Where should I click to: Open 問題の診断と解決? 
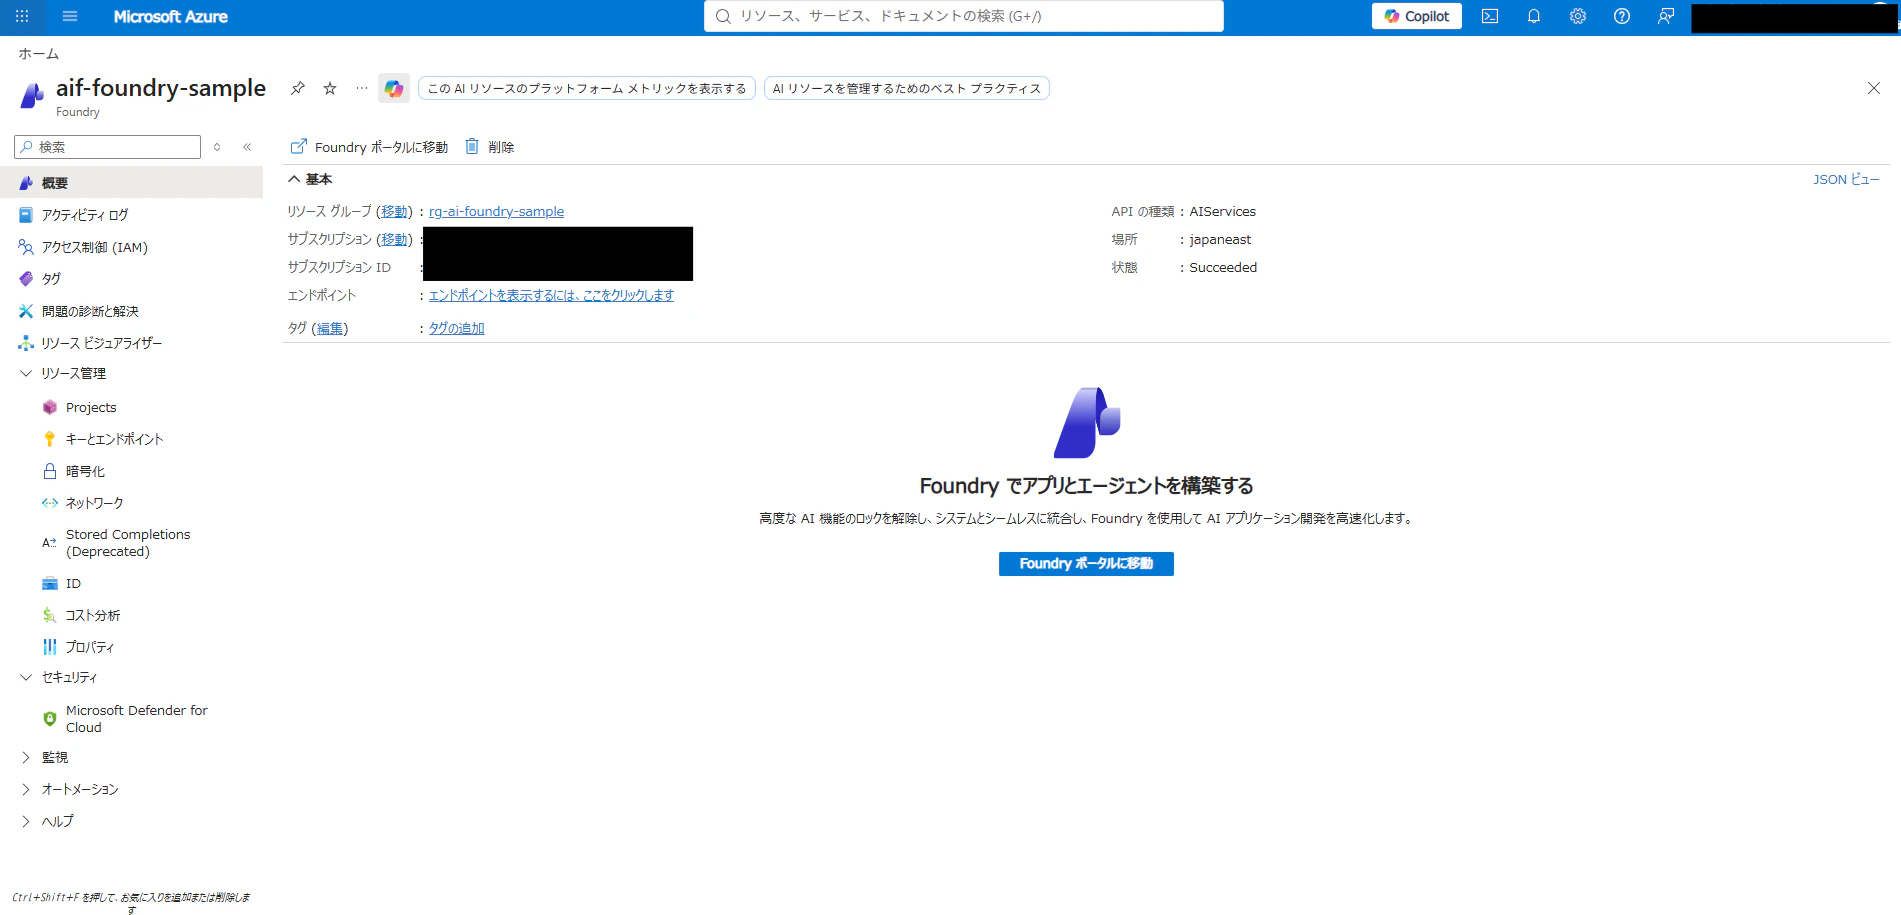pyautogui.click(x=131, y=311)
